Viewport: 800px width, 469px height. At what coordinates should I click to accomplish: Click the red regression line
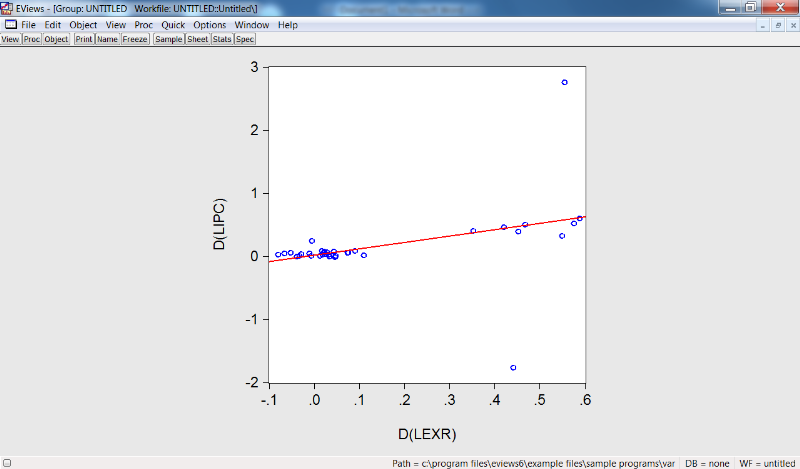pos(427,239)
